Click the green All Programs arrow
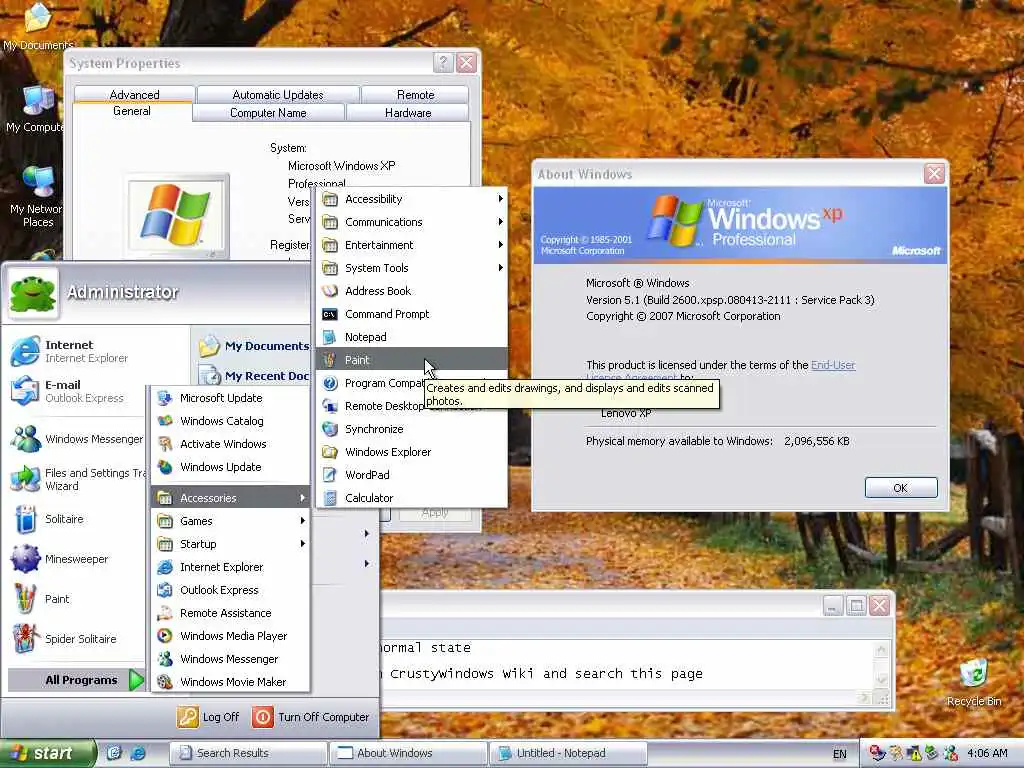The width and height of the screenshot is (1024, 768). pyautogui.click(x=136, y=680)
